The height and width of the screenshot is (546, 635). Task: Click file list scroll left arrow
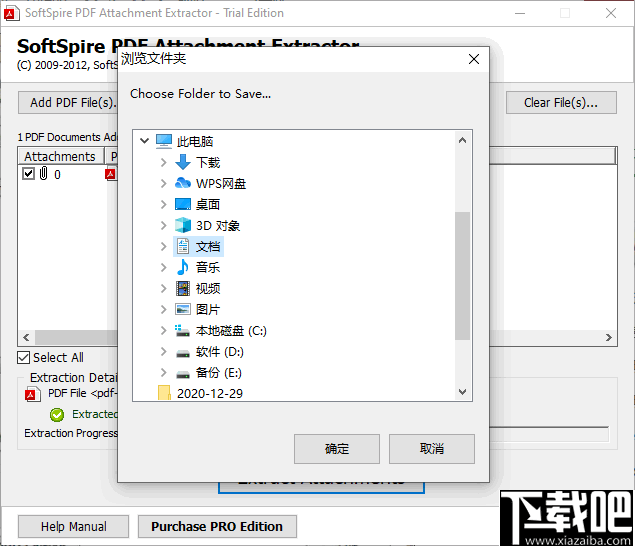pyautogui.click(x=26, y=337)
